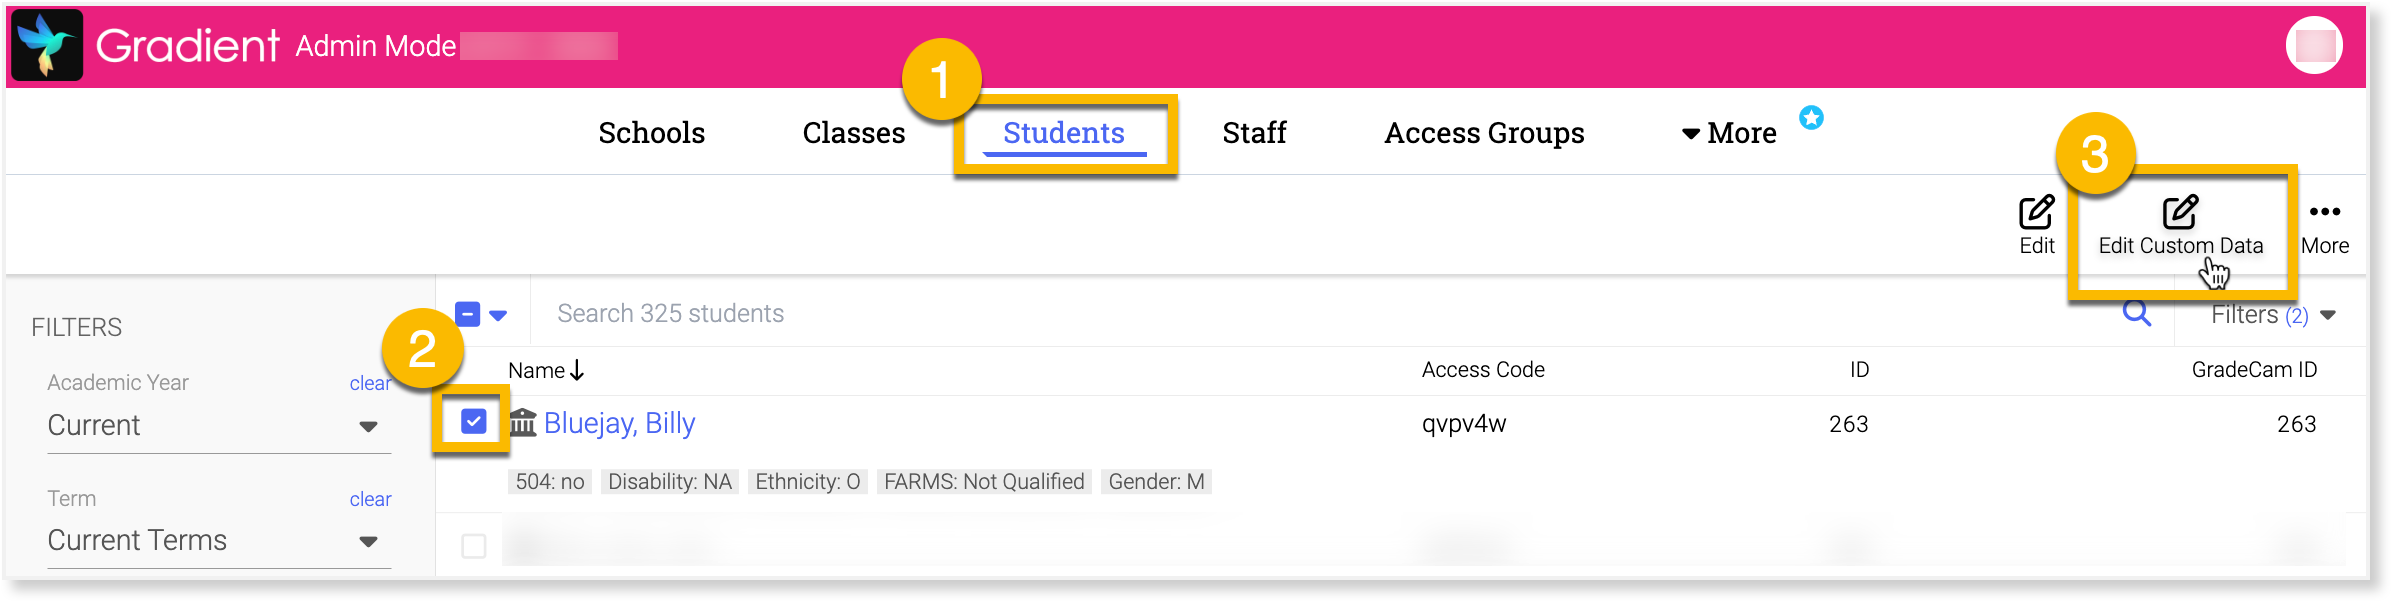Viewport: 2392px width, 602px height.
Task: Open the user profile avatar
Action: point(2314,45)
